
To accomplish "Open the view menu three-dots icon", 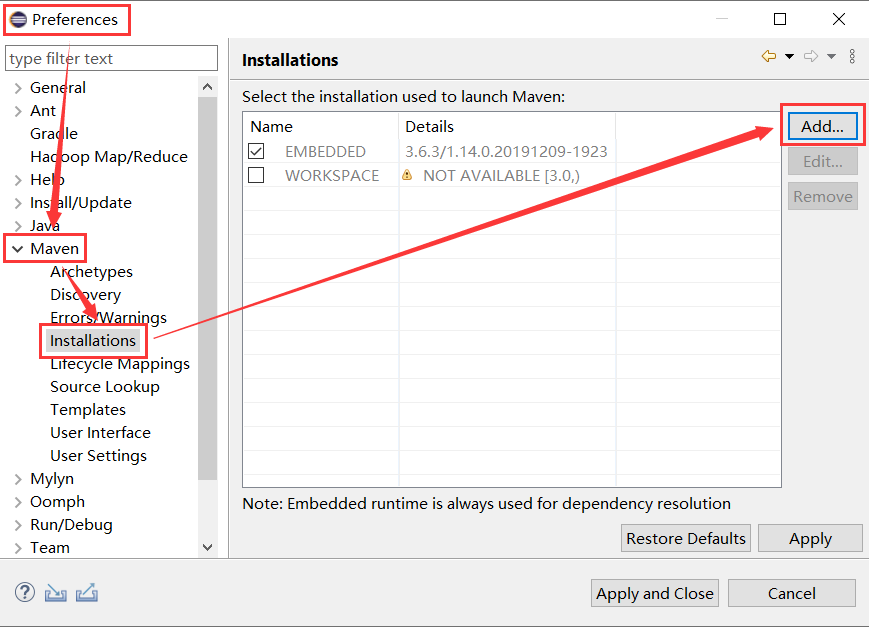I will point(852,56).
